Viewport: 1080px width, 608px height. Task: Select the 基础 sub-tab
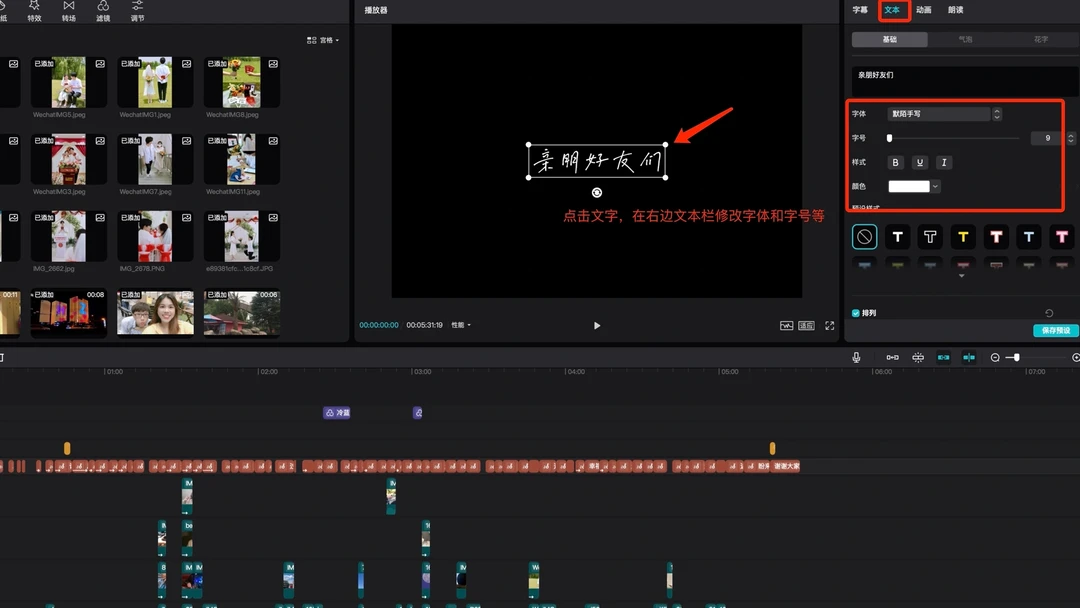coord(890,39)
